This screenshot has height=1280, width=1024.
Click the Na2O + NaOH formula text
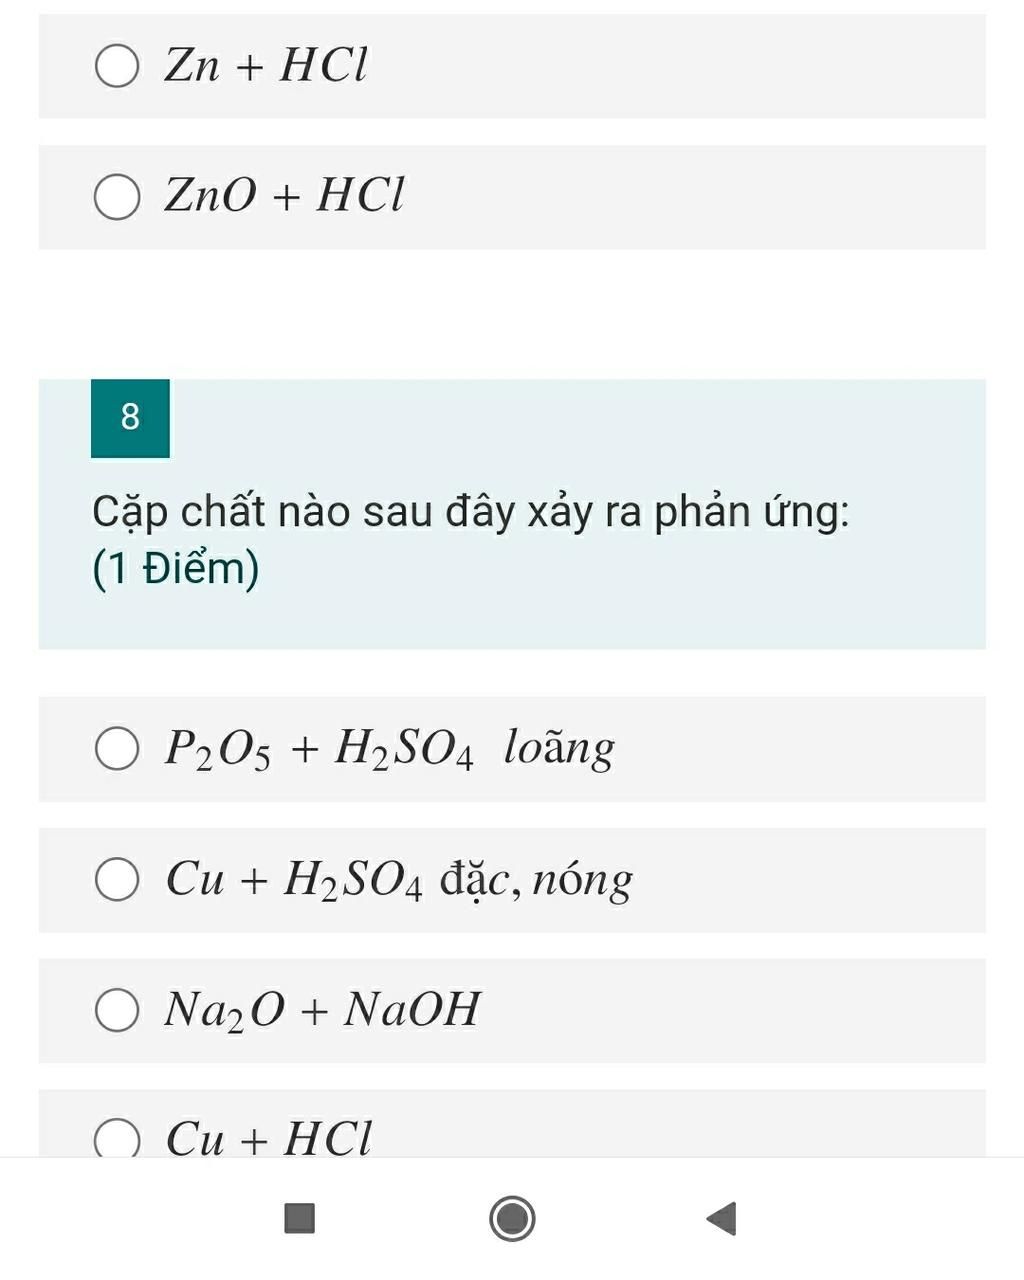click(322, 1010)
